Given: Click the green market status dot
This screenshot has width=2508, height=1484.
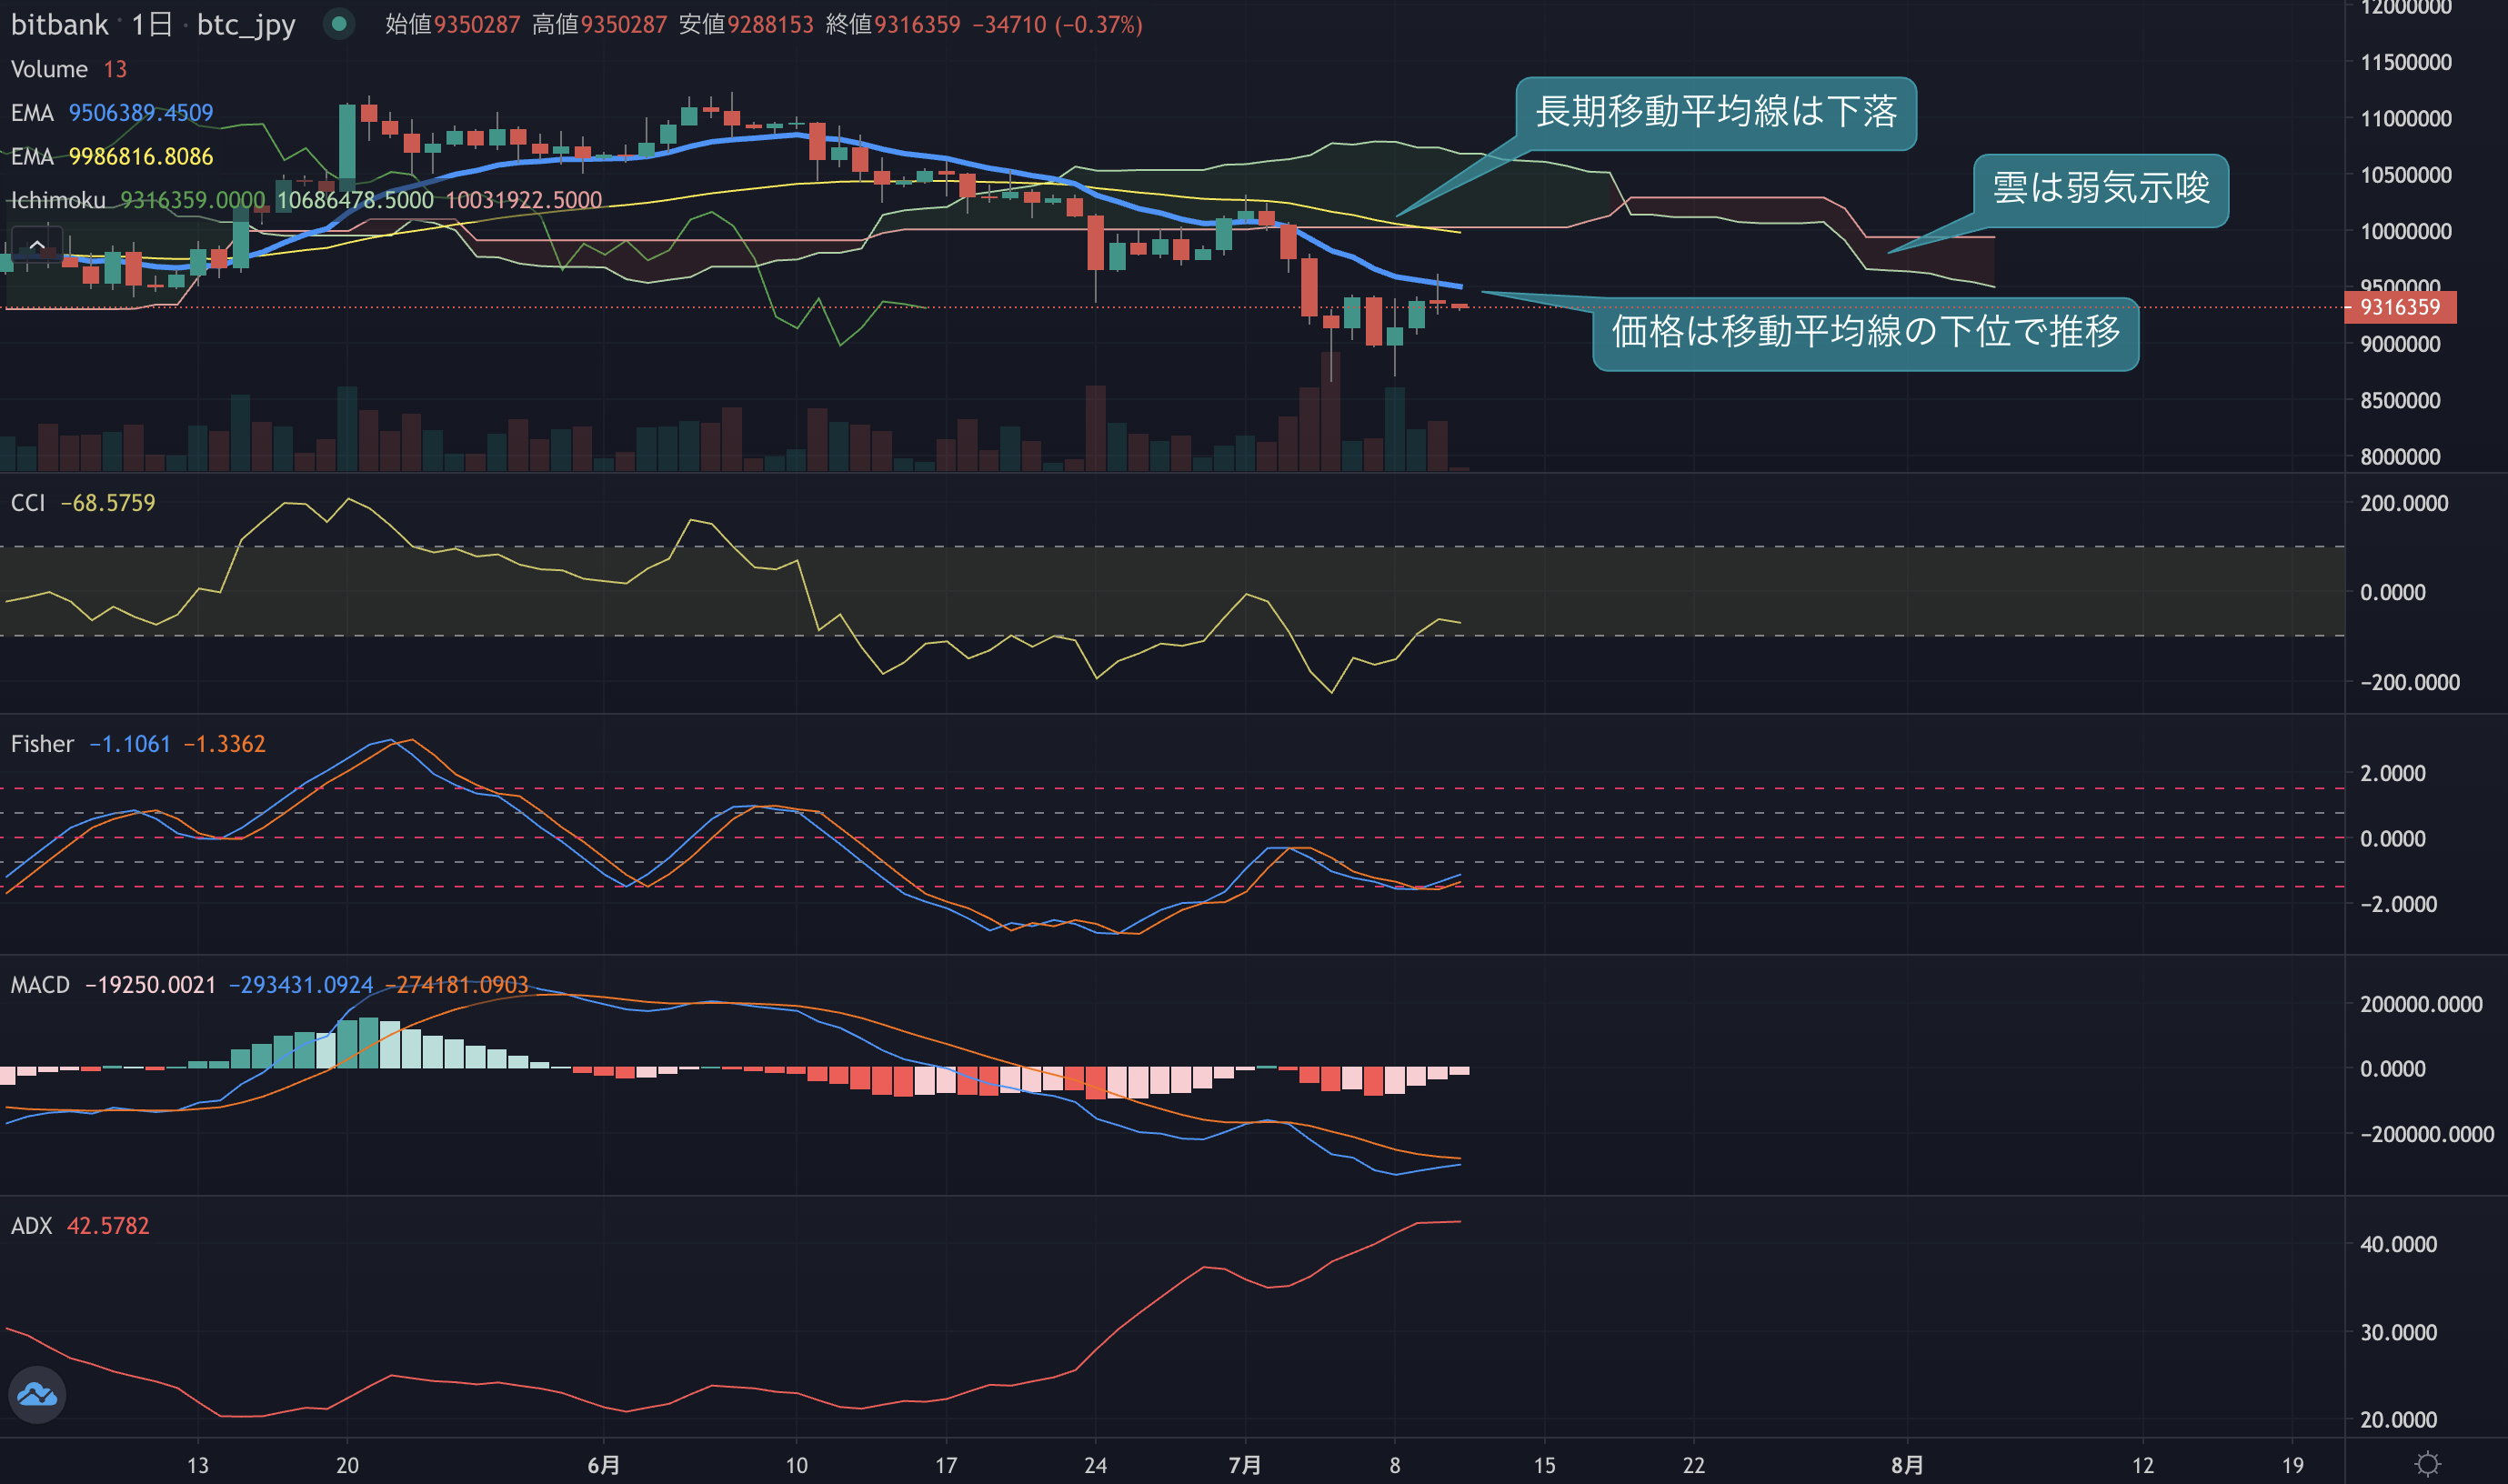Looking at the screenshot, I should (339, 23).
